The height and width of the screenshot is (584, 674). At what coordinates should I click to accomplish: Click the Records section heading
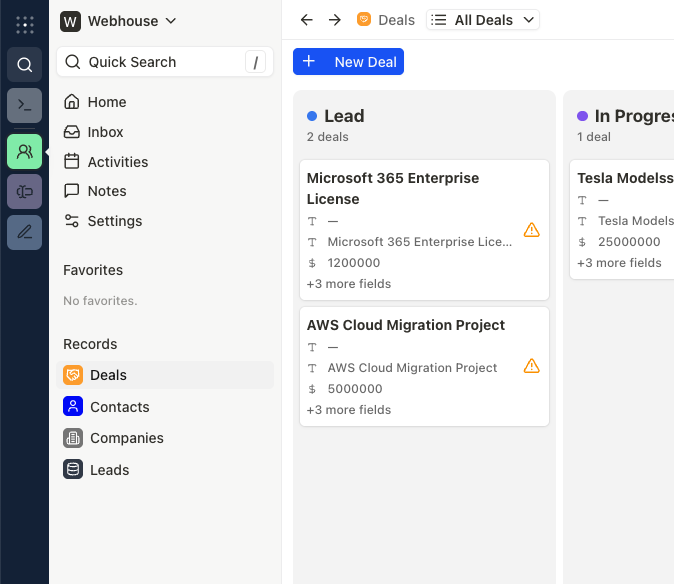[90, 344]
